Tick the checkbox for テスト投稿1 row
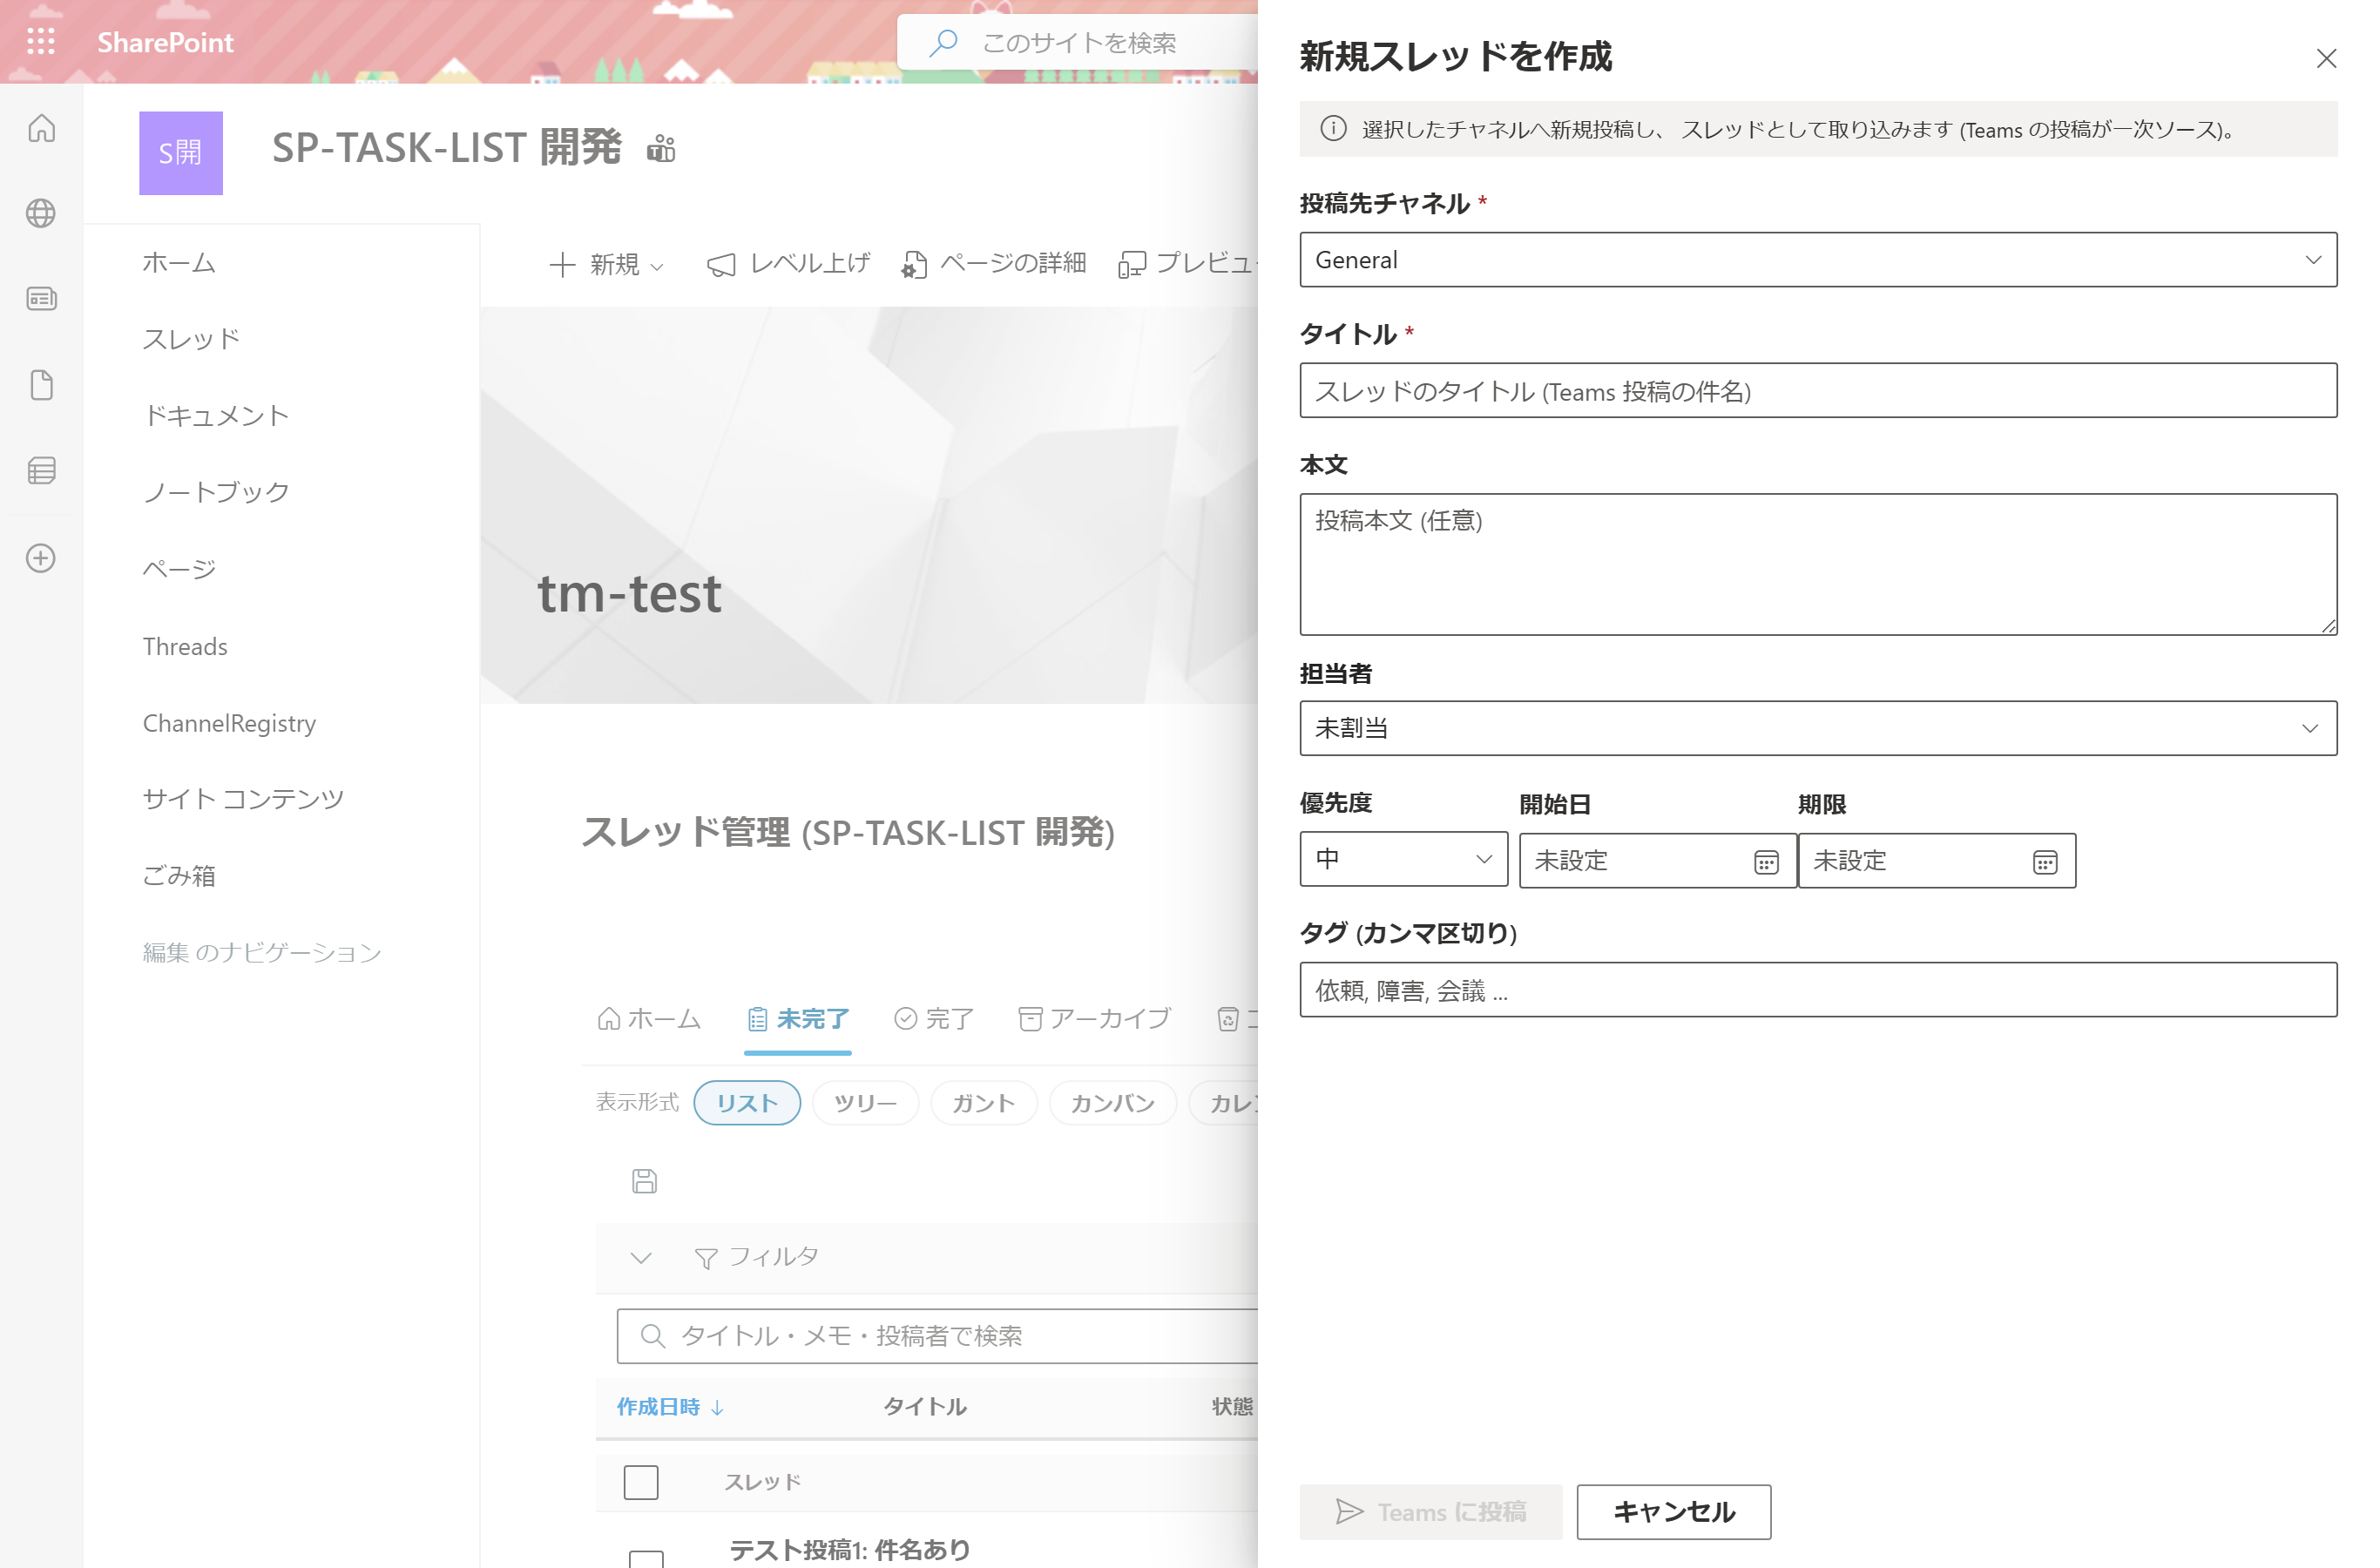Screen dimensions: 2380x1568 coord(646,1558)
